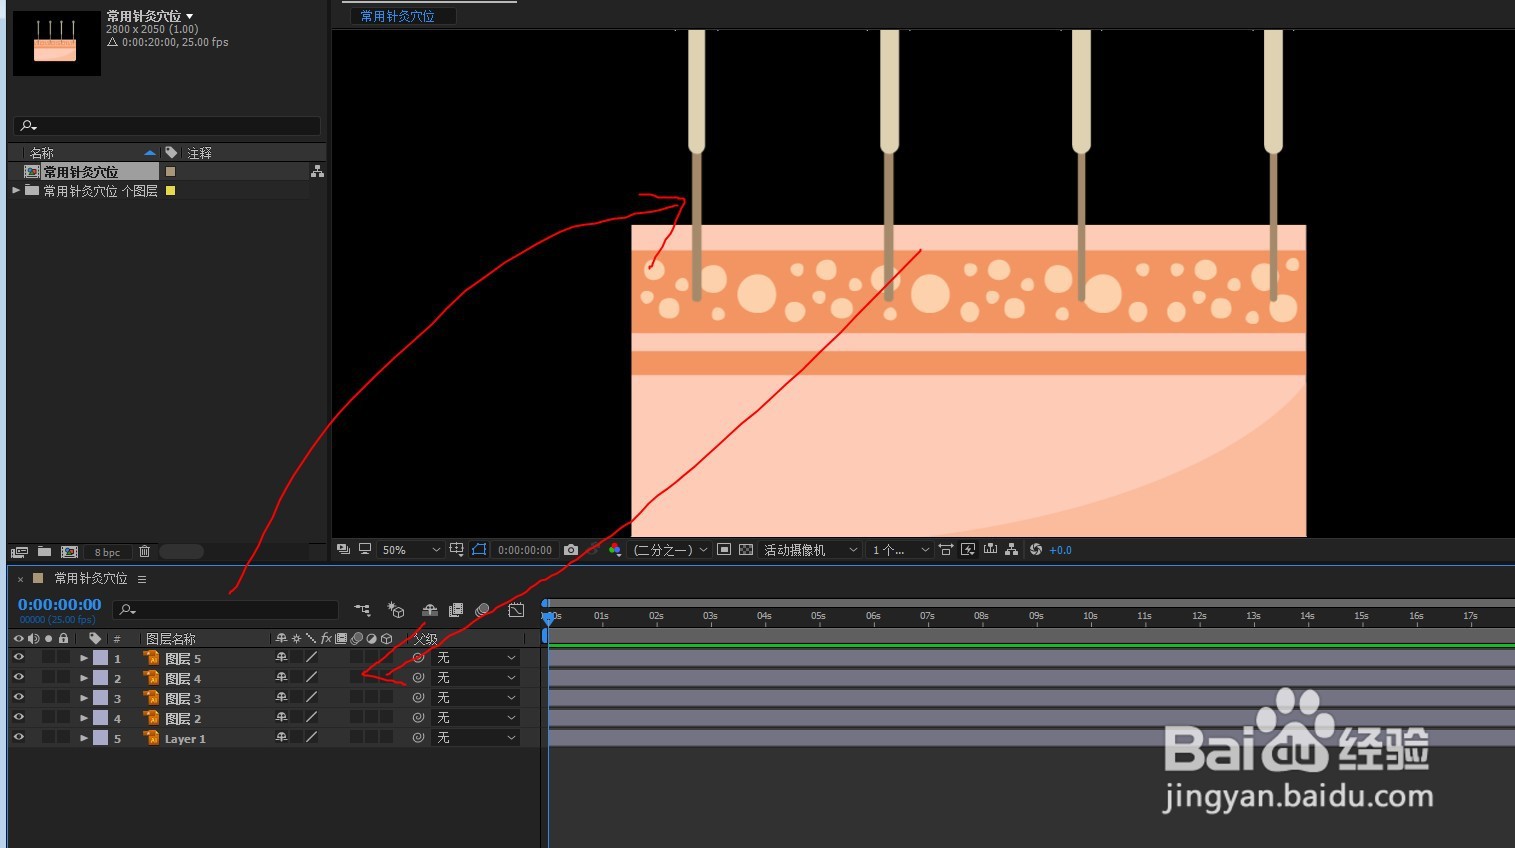Click the blue current time 0:00:00:00 in timeline

[60, 605]
